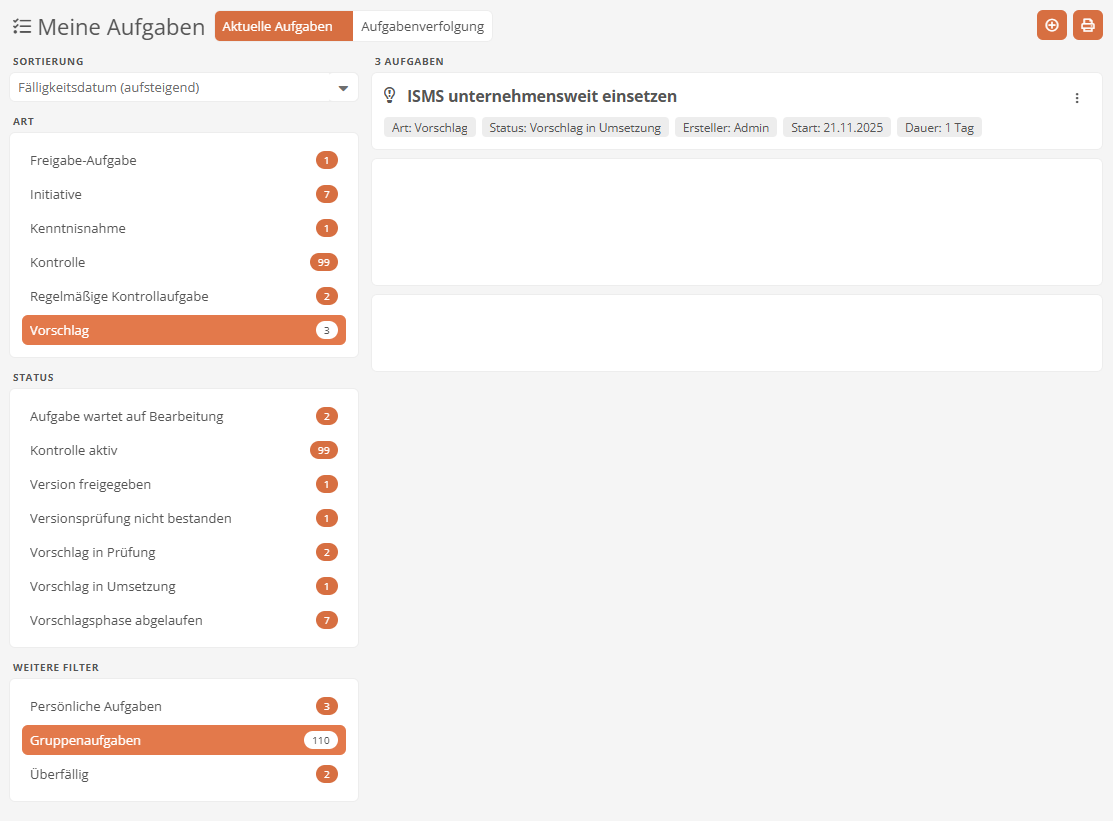Click the print icon button
1113x821 pixels.
pyautogui.click(x=1087, y=25)
